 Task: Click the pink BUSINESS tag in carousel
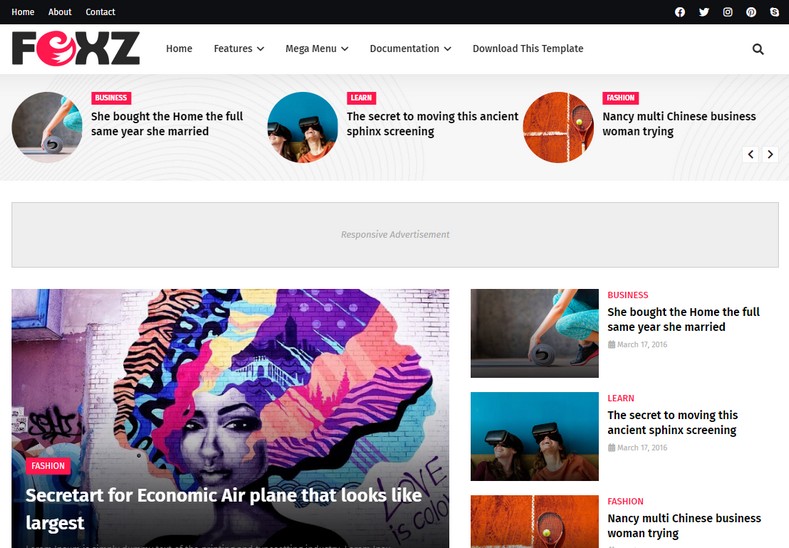[x=111, y=98]
